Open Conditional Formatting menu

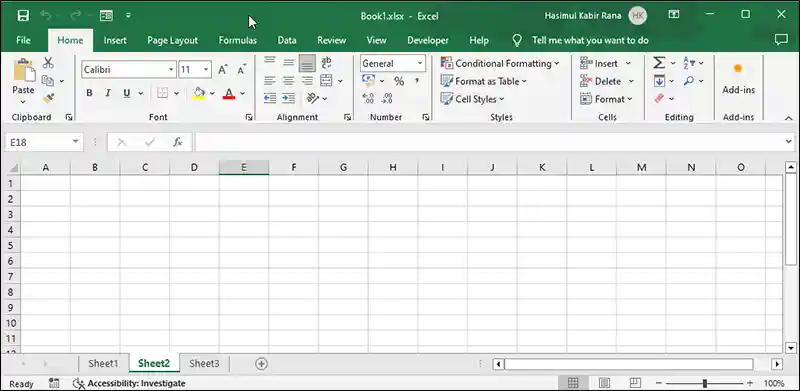click(x=500, y=63)
